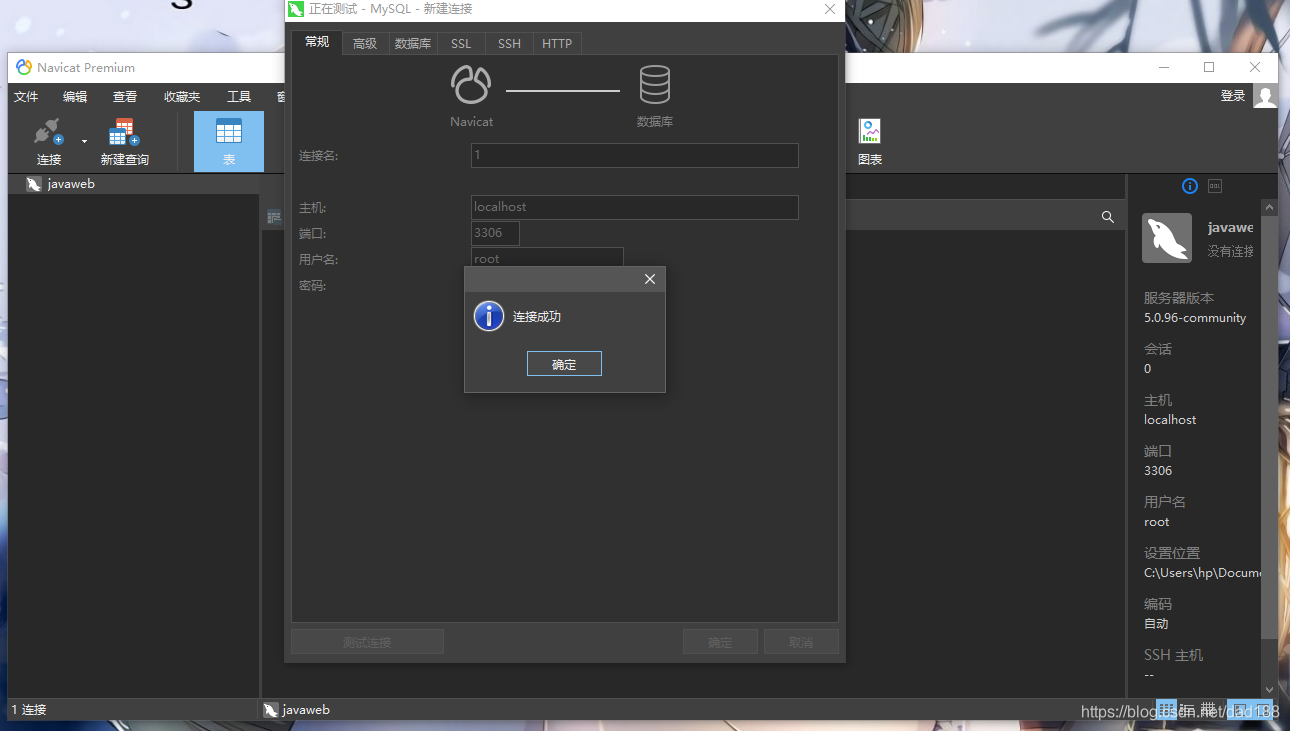Open the 收藏夹 menu
The image size is (1290, 731).
(182, 97)
